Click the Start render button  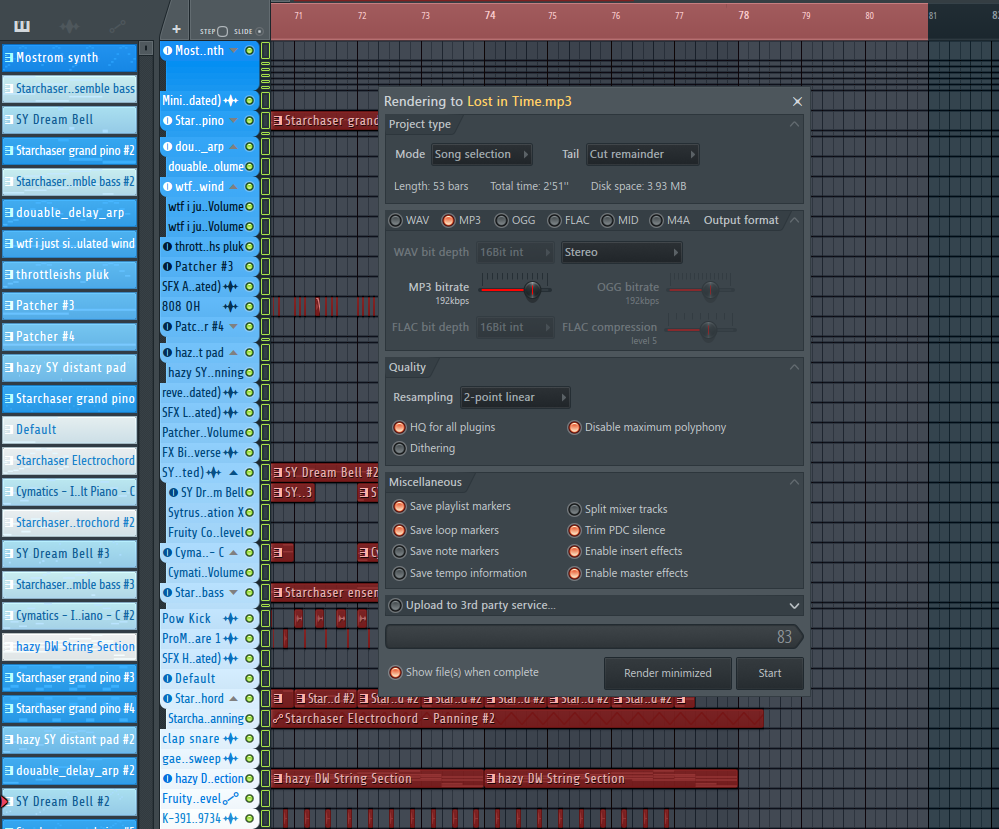pos(769,674)
